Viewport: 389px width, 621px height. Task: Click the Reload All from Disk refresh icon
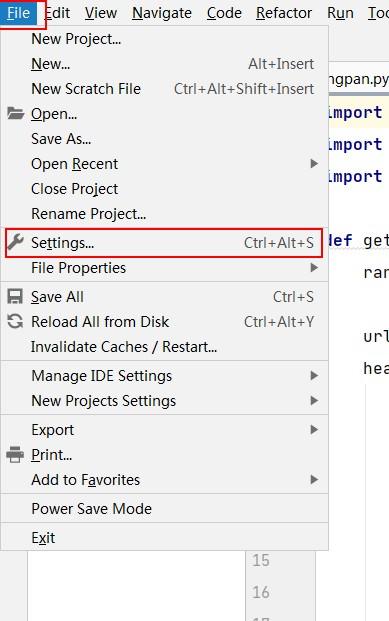[15, 322]
